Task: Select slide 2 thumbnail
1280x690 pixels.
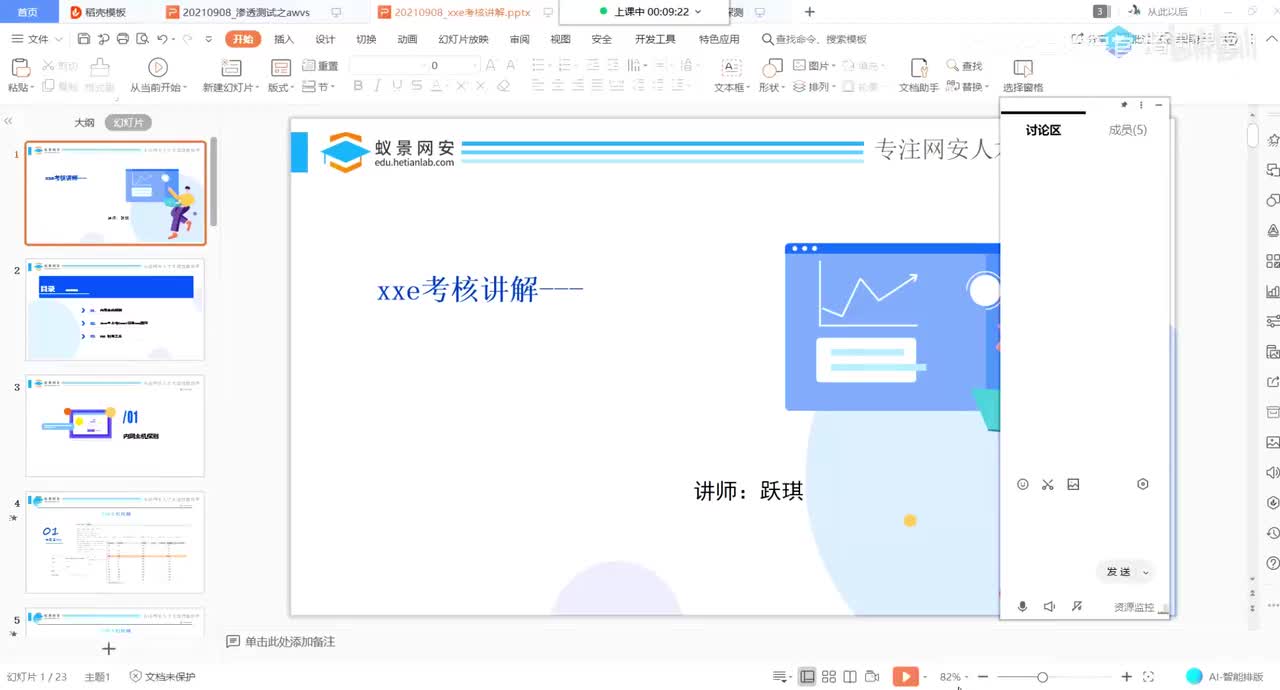Action: pos(115,310)
